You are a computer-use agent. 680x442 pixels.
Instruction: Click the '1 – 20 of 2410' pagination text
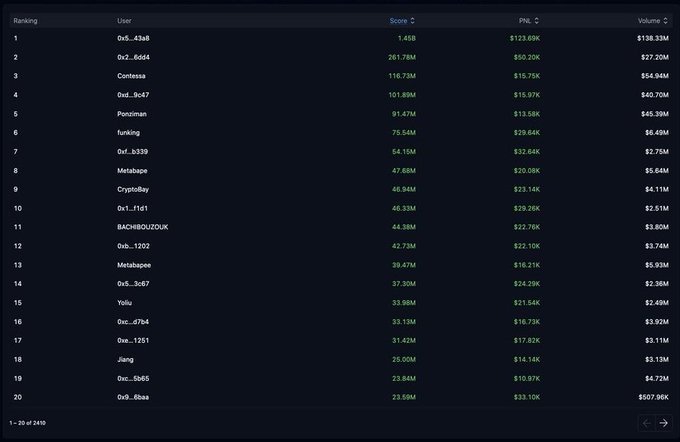click(27, 423)
